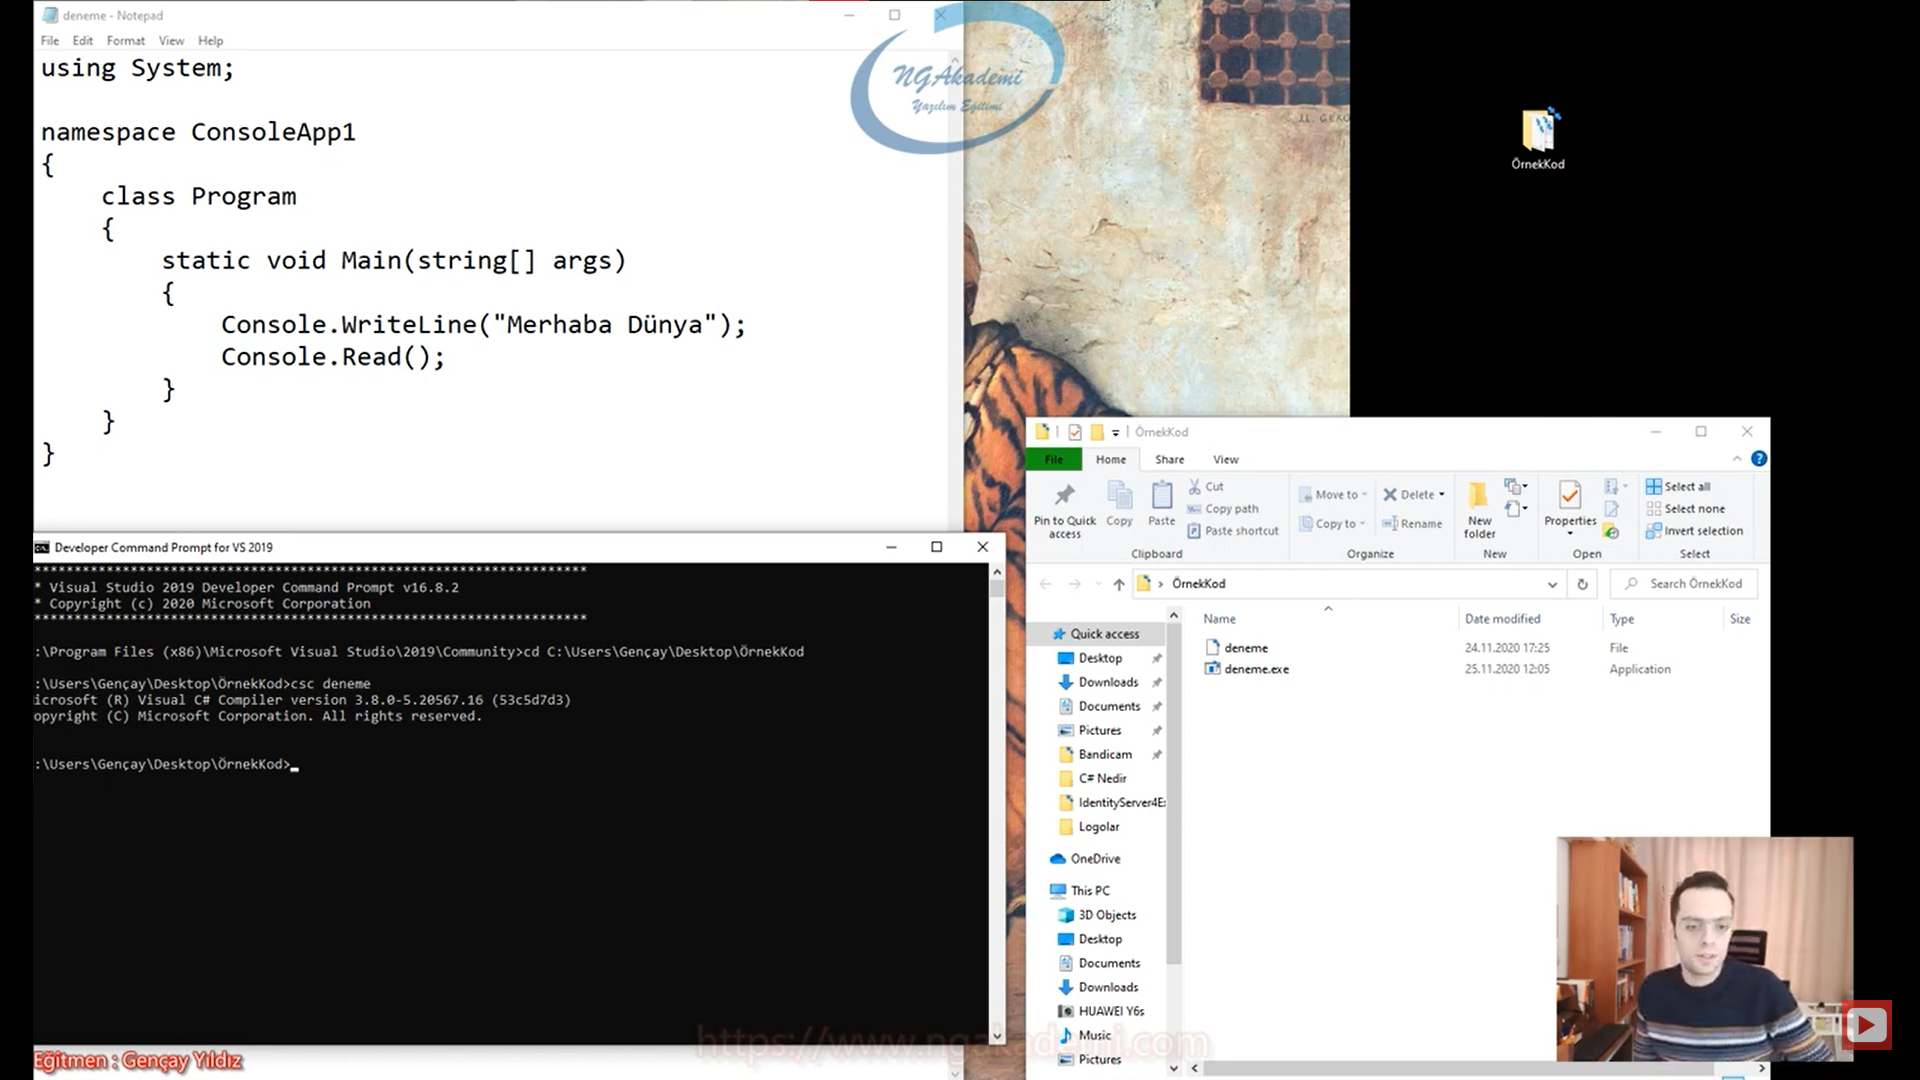Open the Easy access menu icon
The width and height of the screenshot is (1920, 1080).
(x=1516, y=509)
